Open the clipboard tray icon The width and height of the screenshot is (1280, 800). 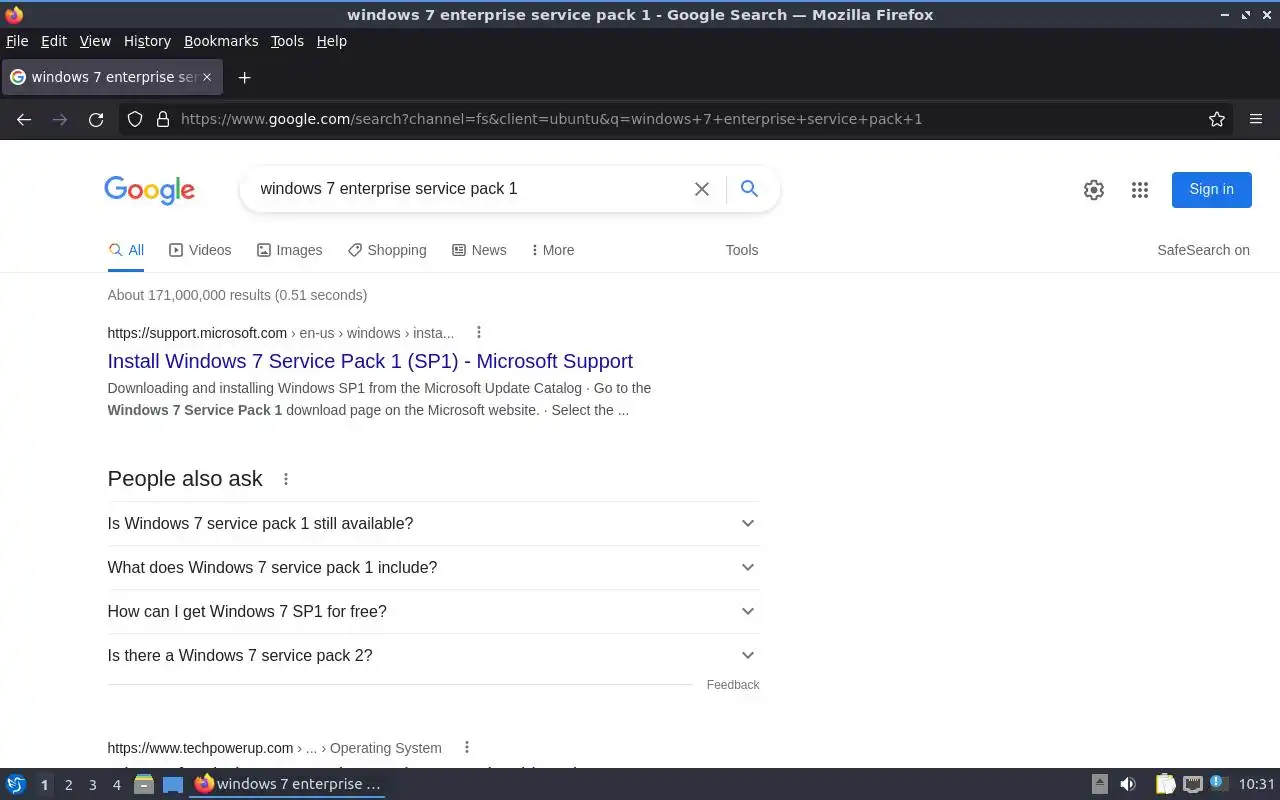[1165, 784]
